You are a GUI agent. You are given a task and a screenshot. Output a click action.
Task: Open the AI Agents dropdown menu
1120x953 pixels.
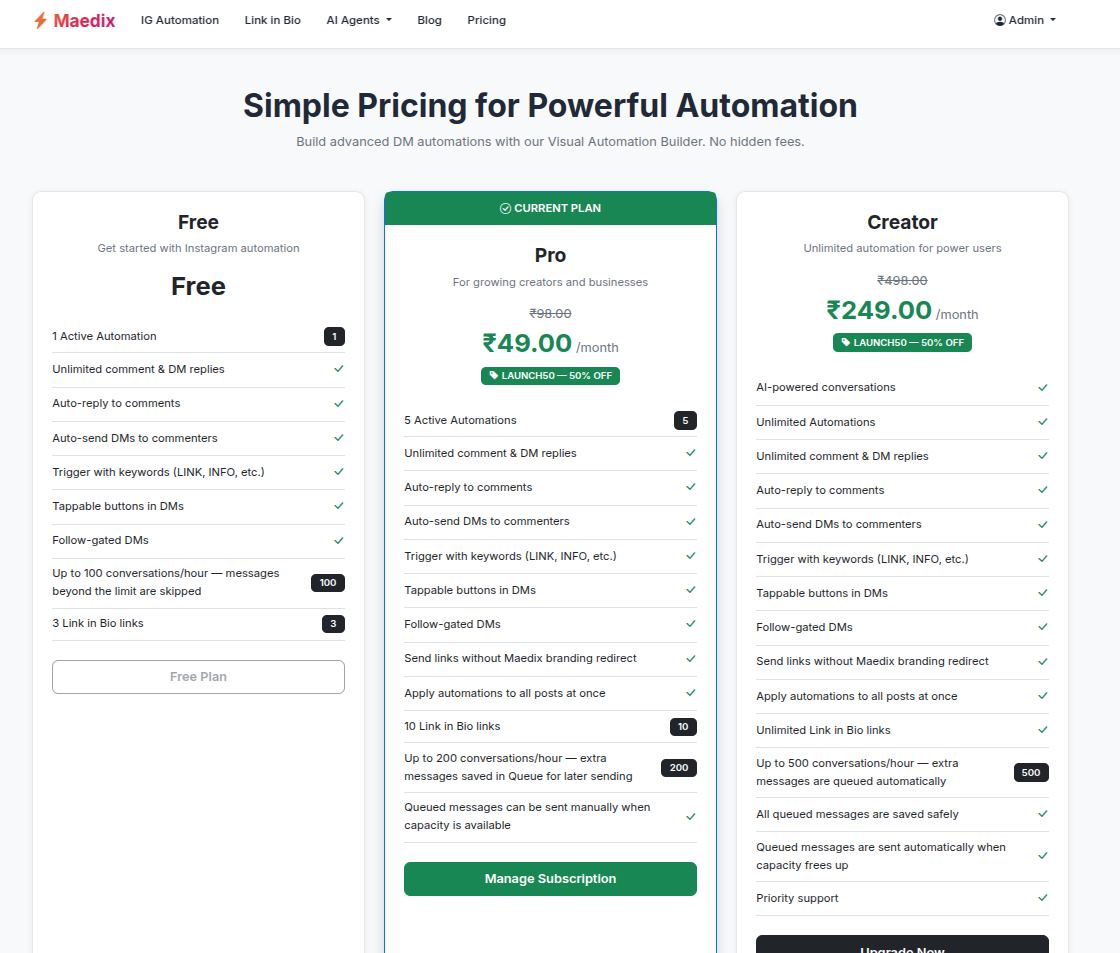point(358,19)
